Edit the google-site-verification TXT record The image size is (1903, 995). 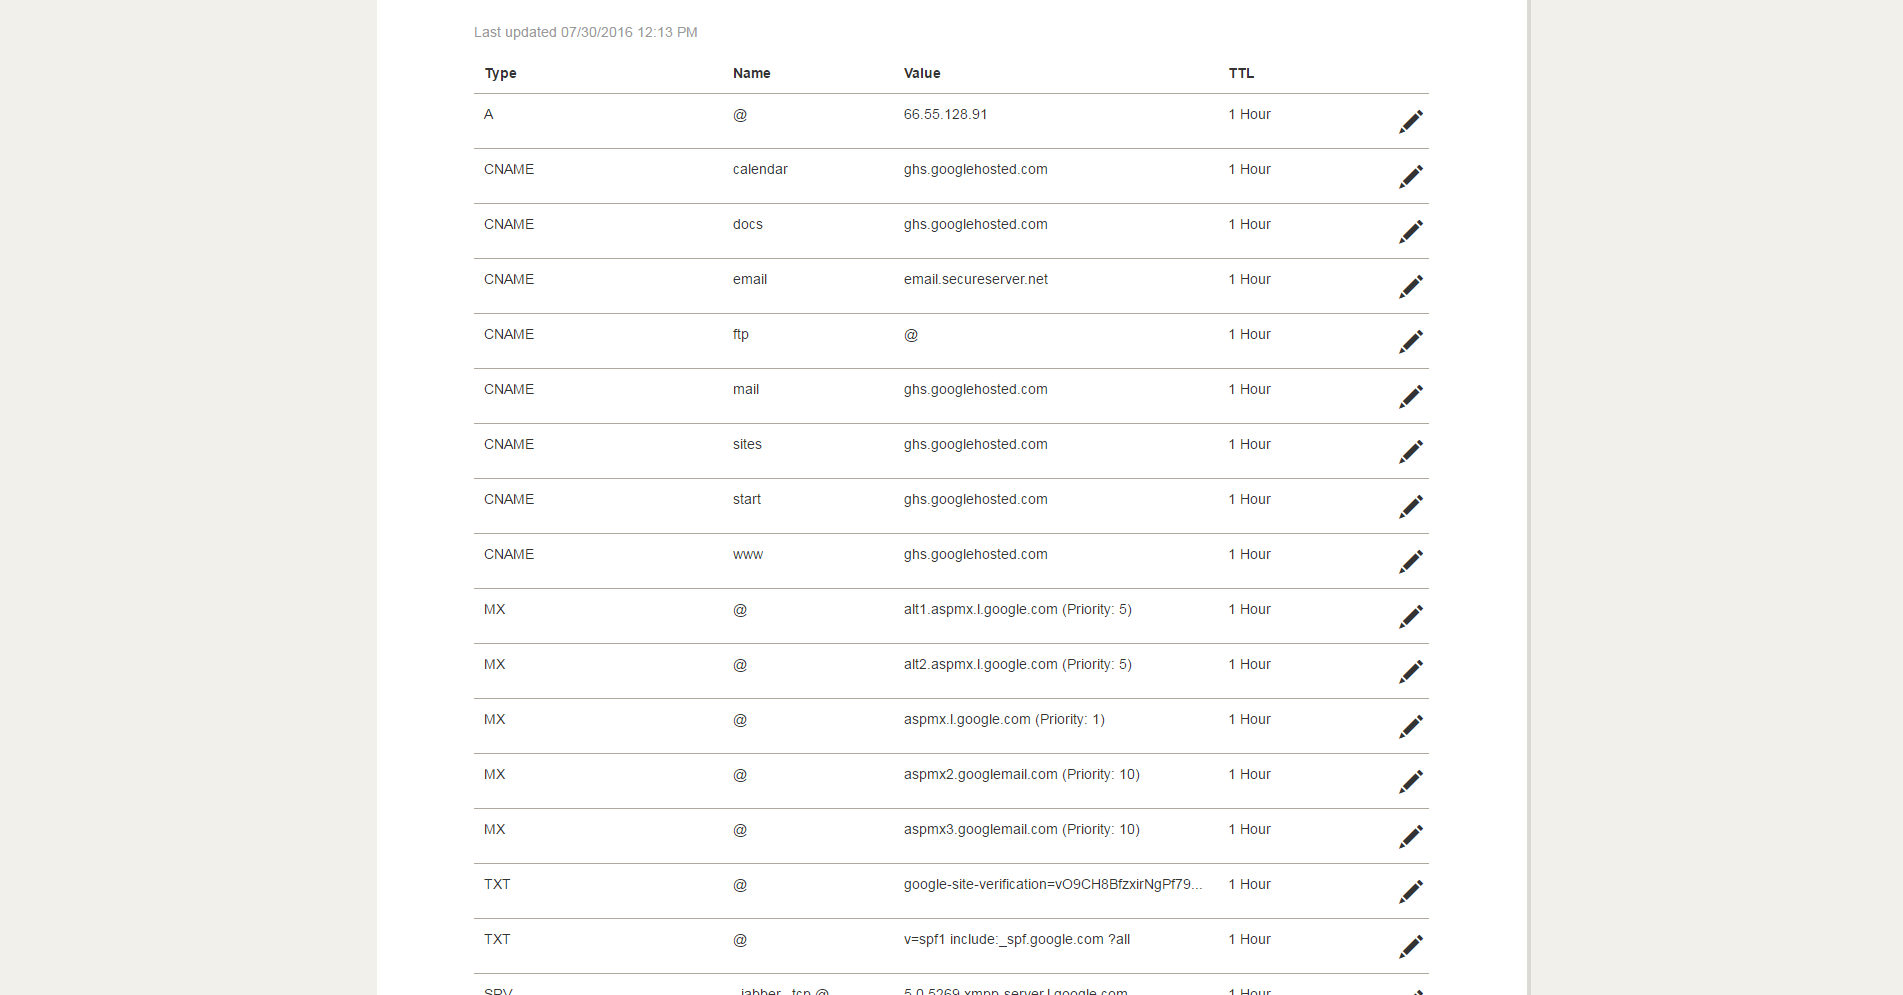[x=1411, y=892]
